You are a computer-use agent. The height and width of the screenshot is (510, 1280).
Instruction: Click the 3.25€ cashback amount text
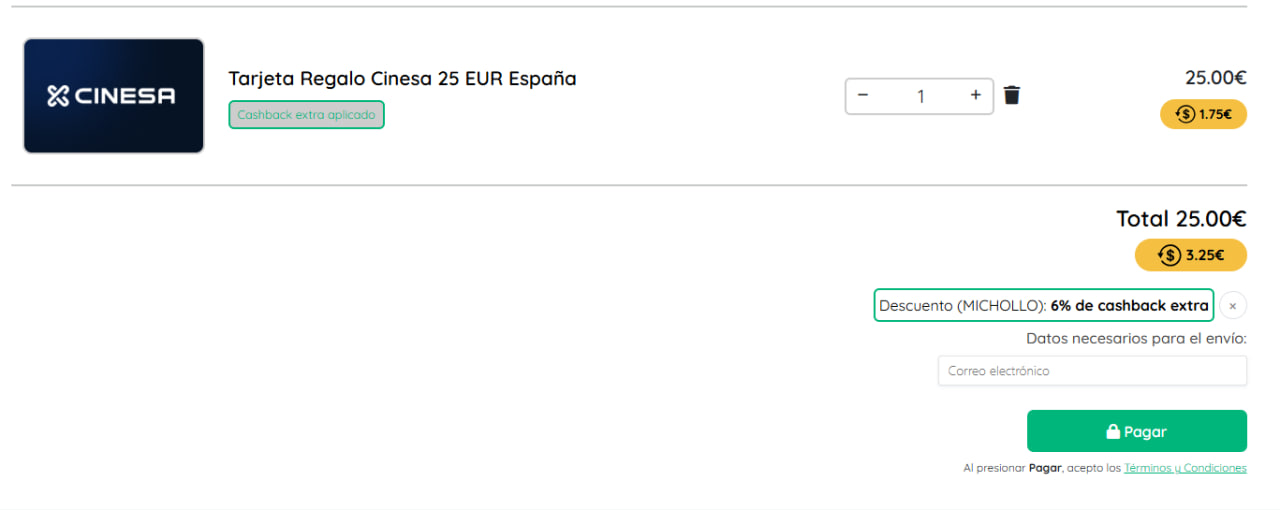[1205, 255]
